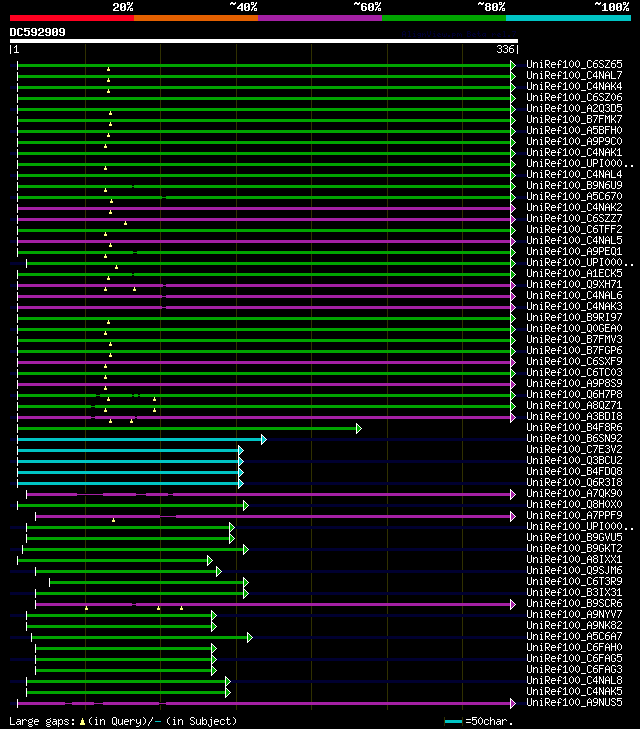The width and height of the screenshot is (640, 729).
Task: Open the UniRef100_C6SZ65 hit label
Action: 574,64
